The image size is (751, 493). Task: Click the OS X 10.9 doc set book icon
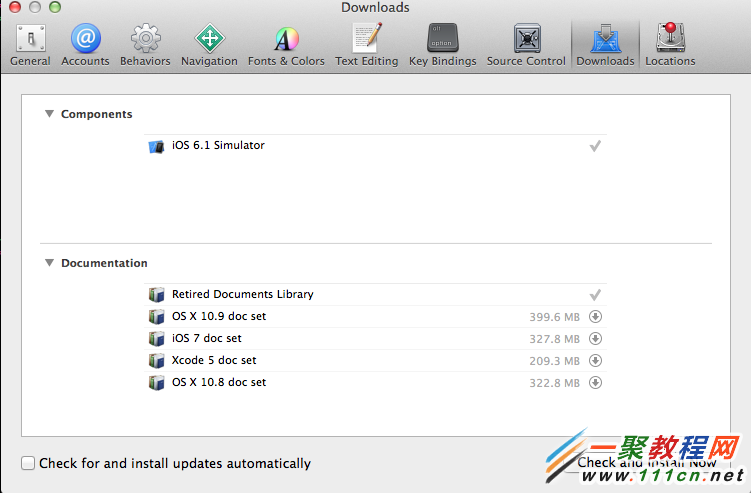click(156, 317)
